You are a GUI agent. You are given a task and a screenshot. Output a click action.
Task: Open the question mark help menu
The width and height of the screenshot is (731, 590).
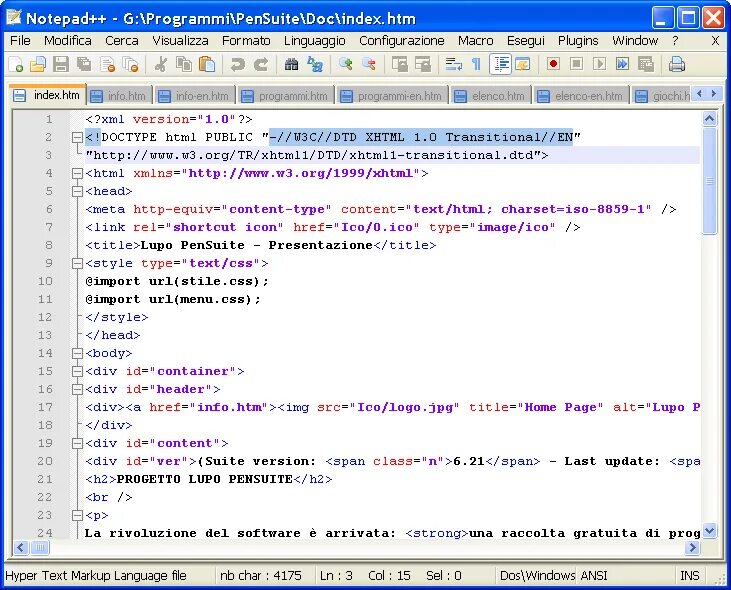click(675, 41)
